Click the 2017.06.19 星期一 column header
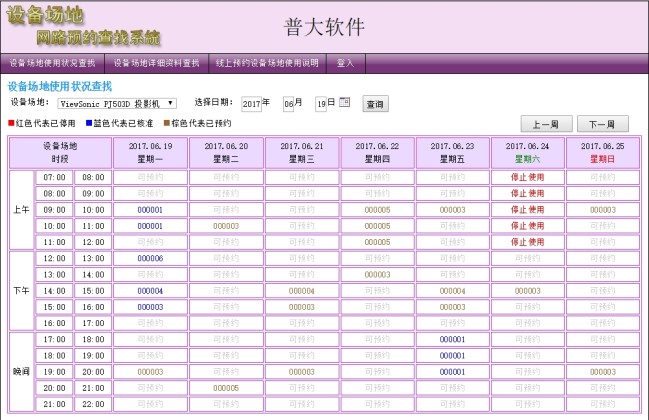This screenshot has width=649, height=420. 150,153
